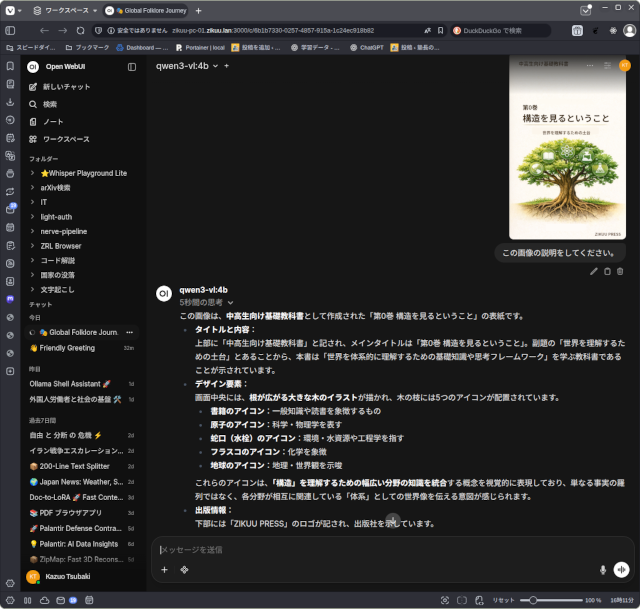Open the integrations icon beside the plus button
The width and height of the screenshot is (640, 609).
pyautogui.click(x=184, y=570)
